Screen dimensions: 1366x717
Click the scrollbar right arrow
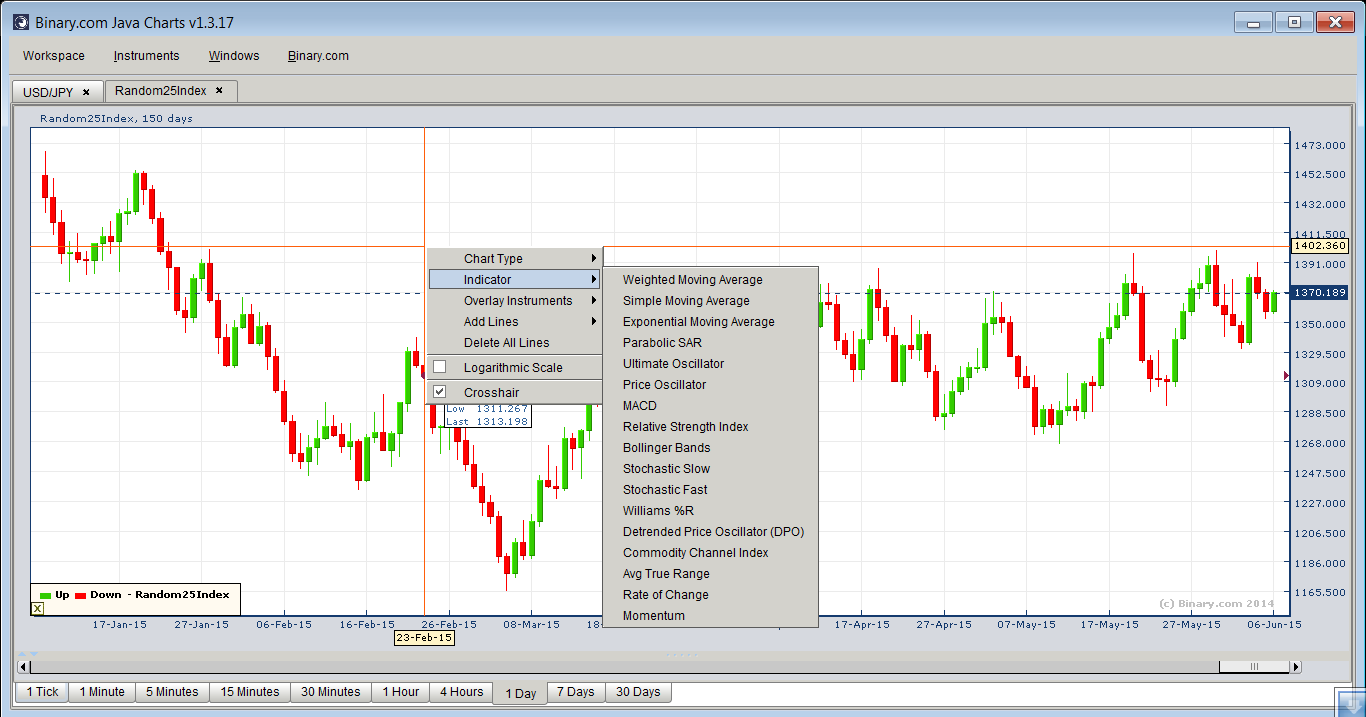[x=1297, y=667]
